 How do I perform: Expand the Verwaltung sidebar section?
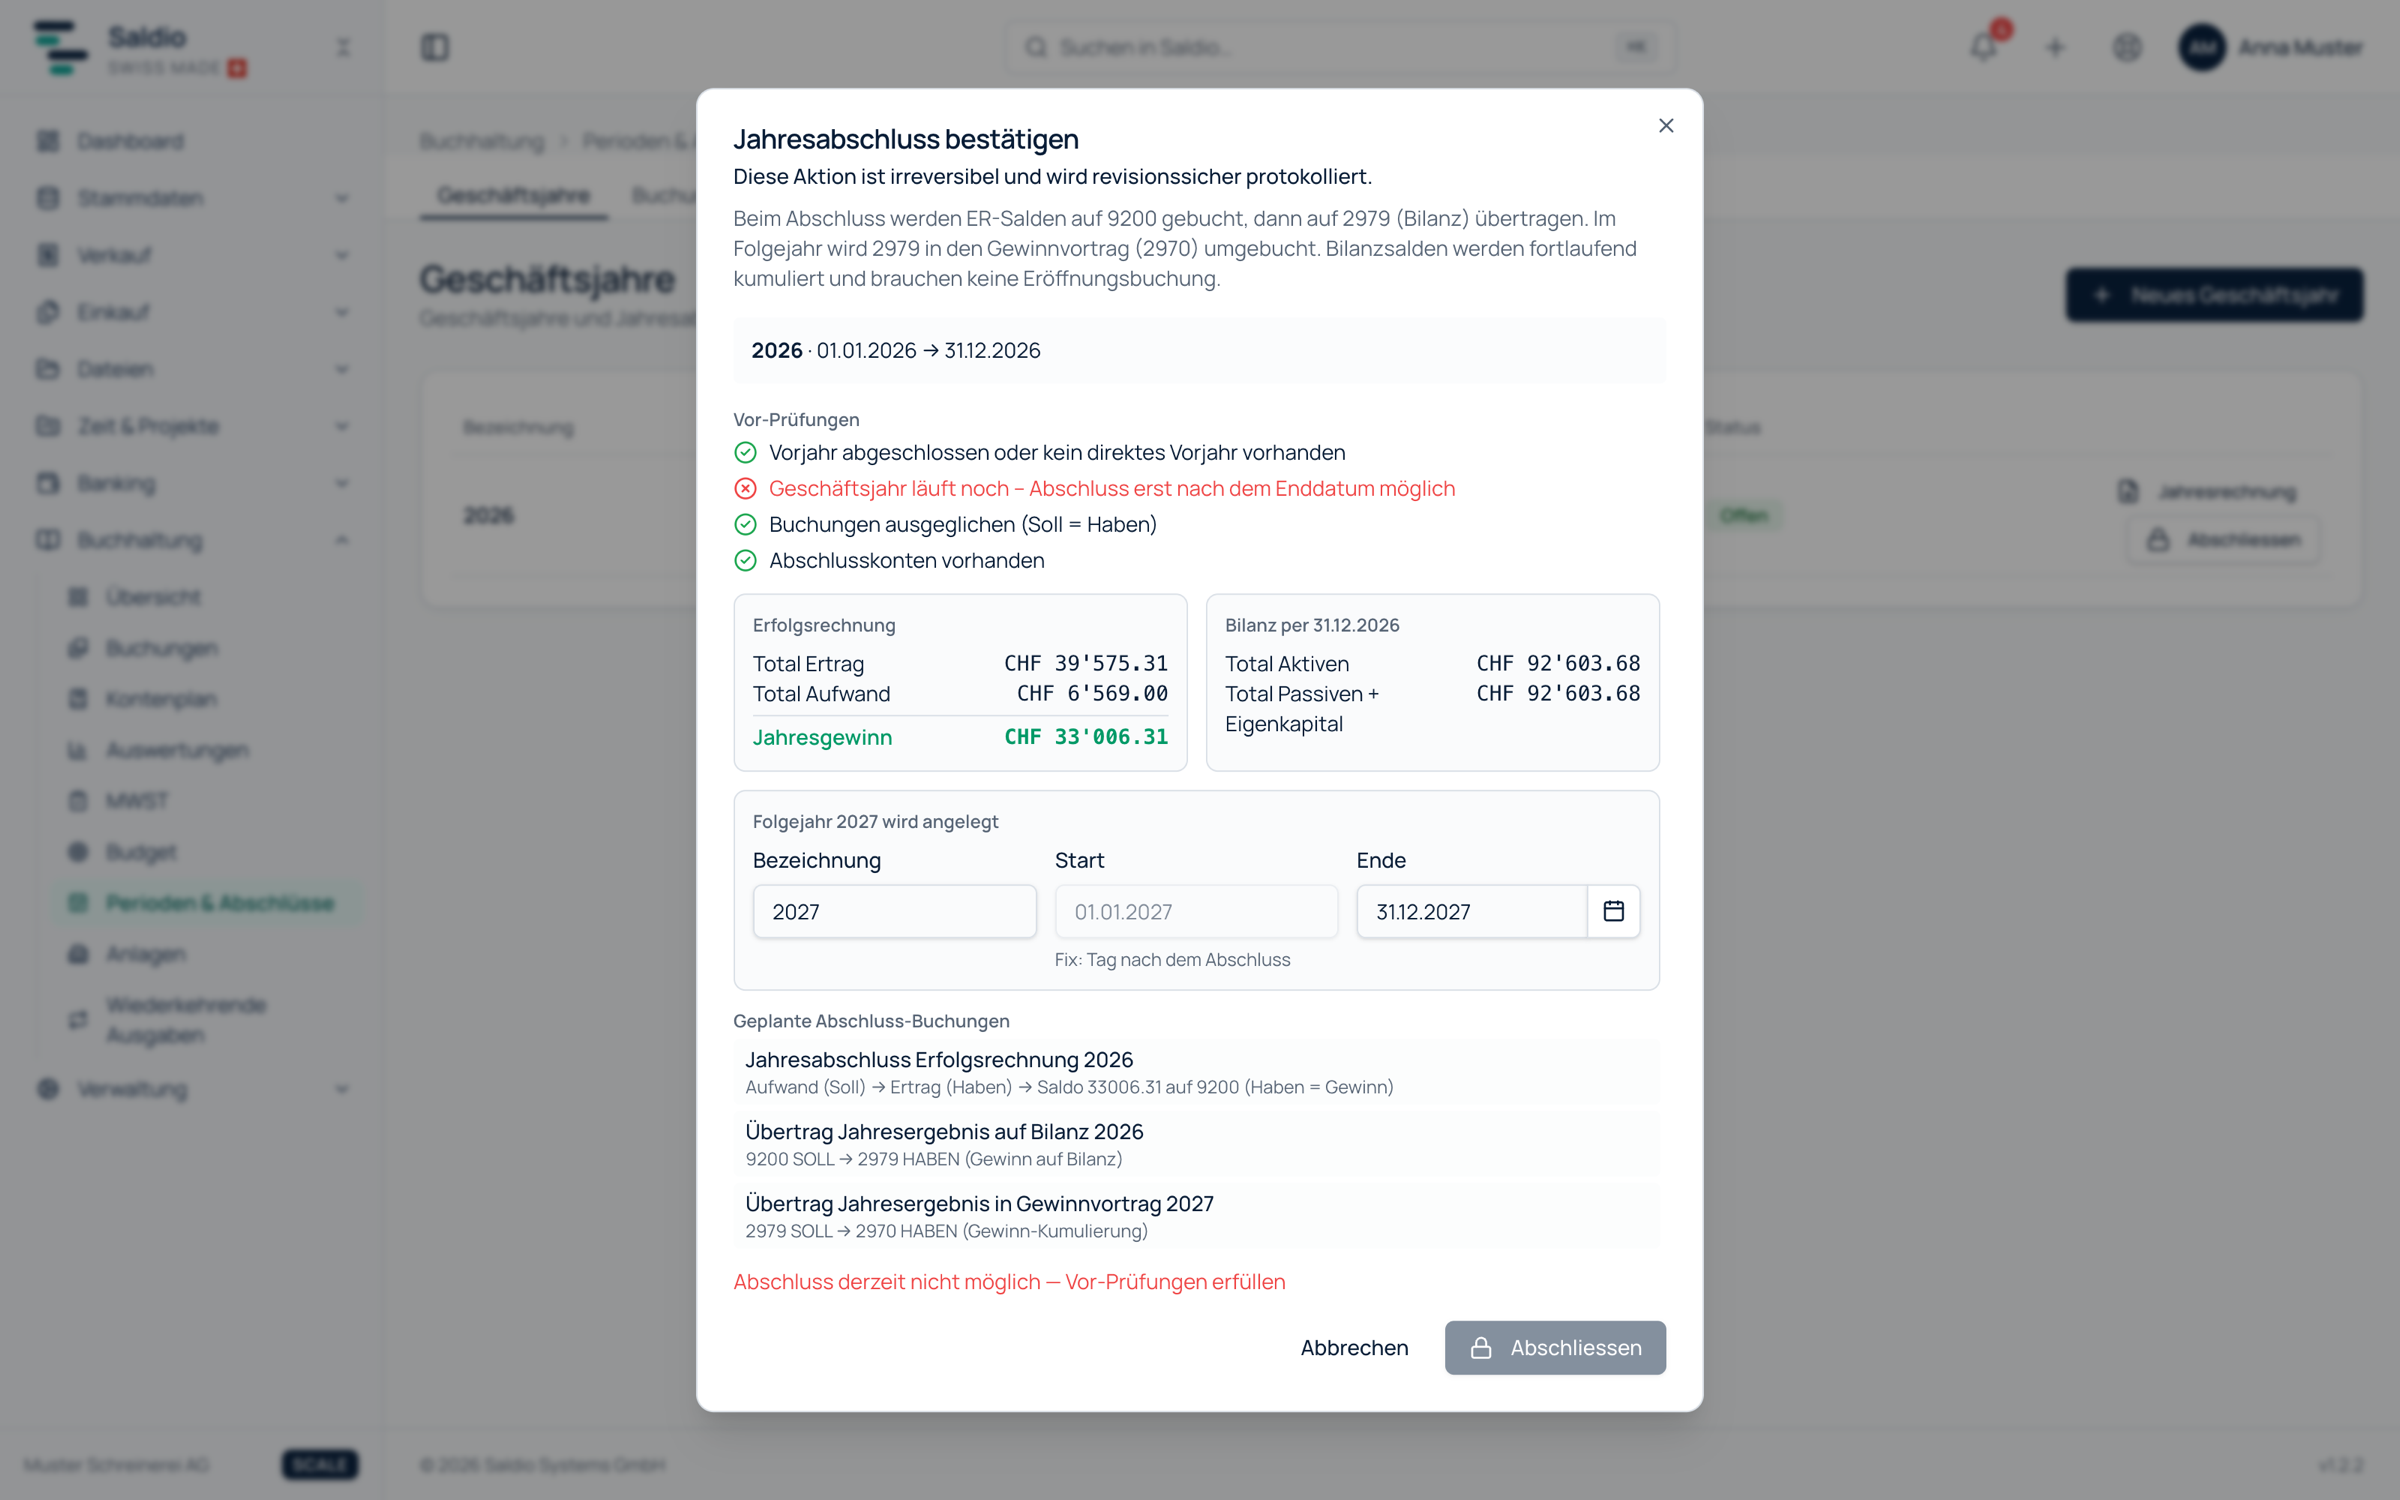(192, 1089)
